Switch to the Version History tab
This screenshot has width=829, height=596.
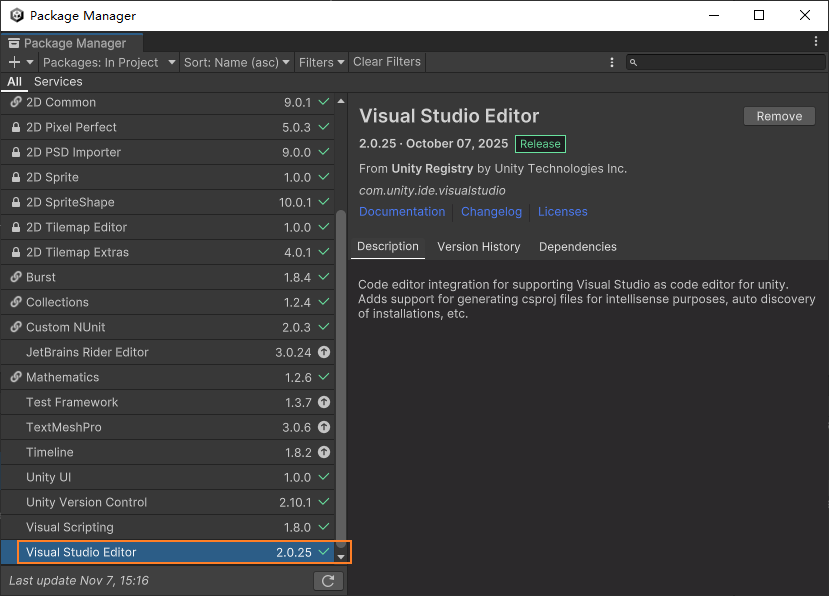[478, 247]
